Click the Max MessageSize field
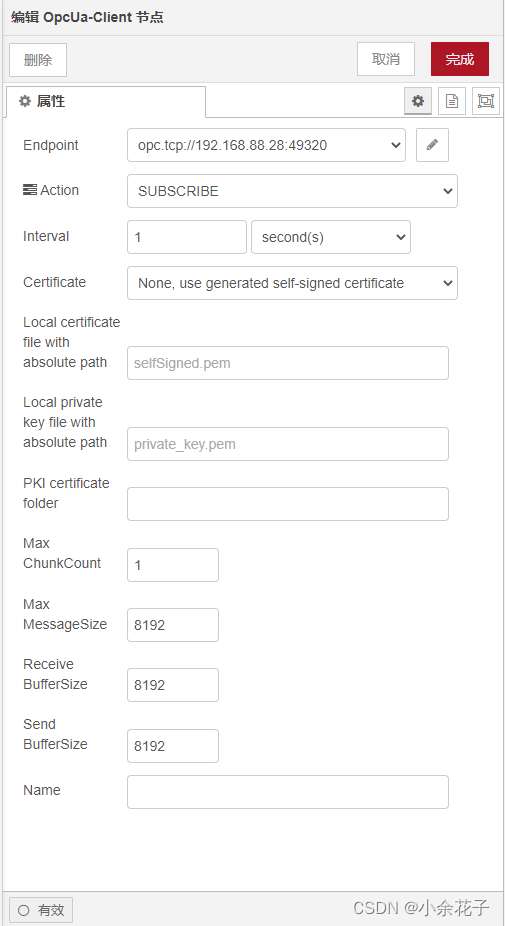 coord(172,625)
